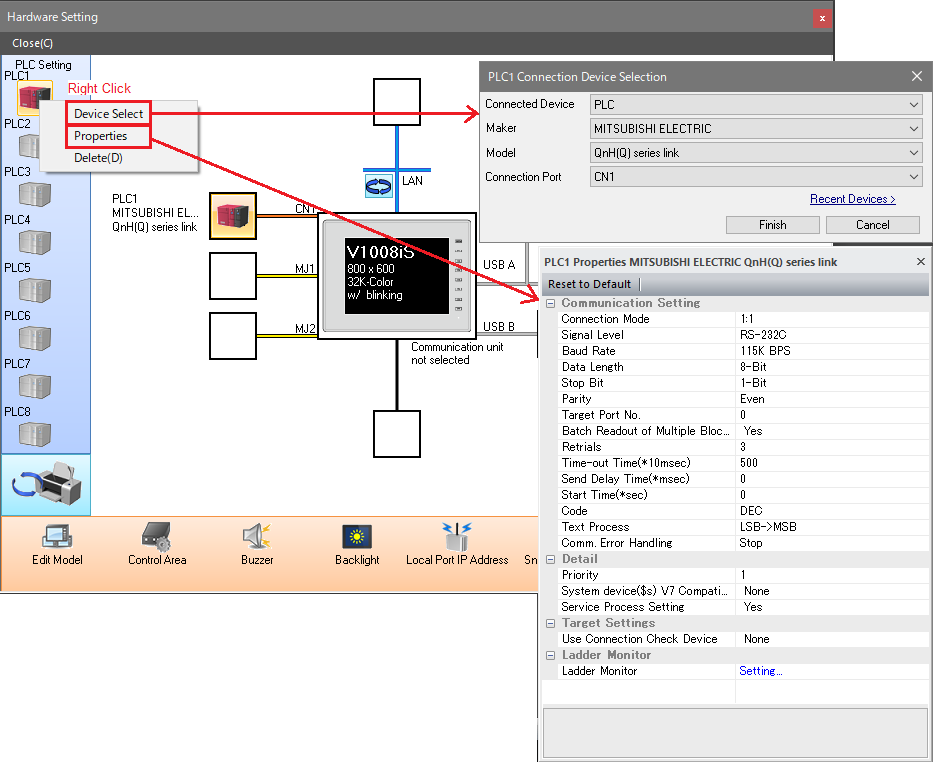Expand the Connection Port dropdown
Screen dimensions: 933x762
pos(755,177)
